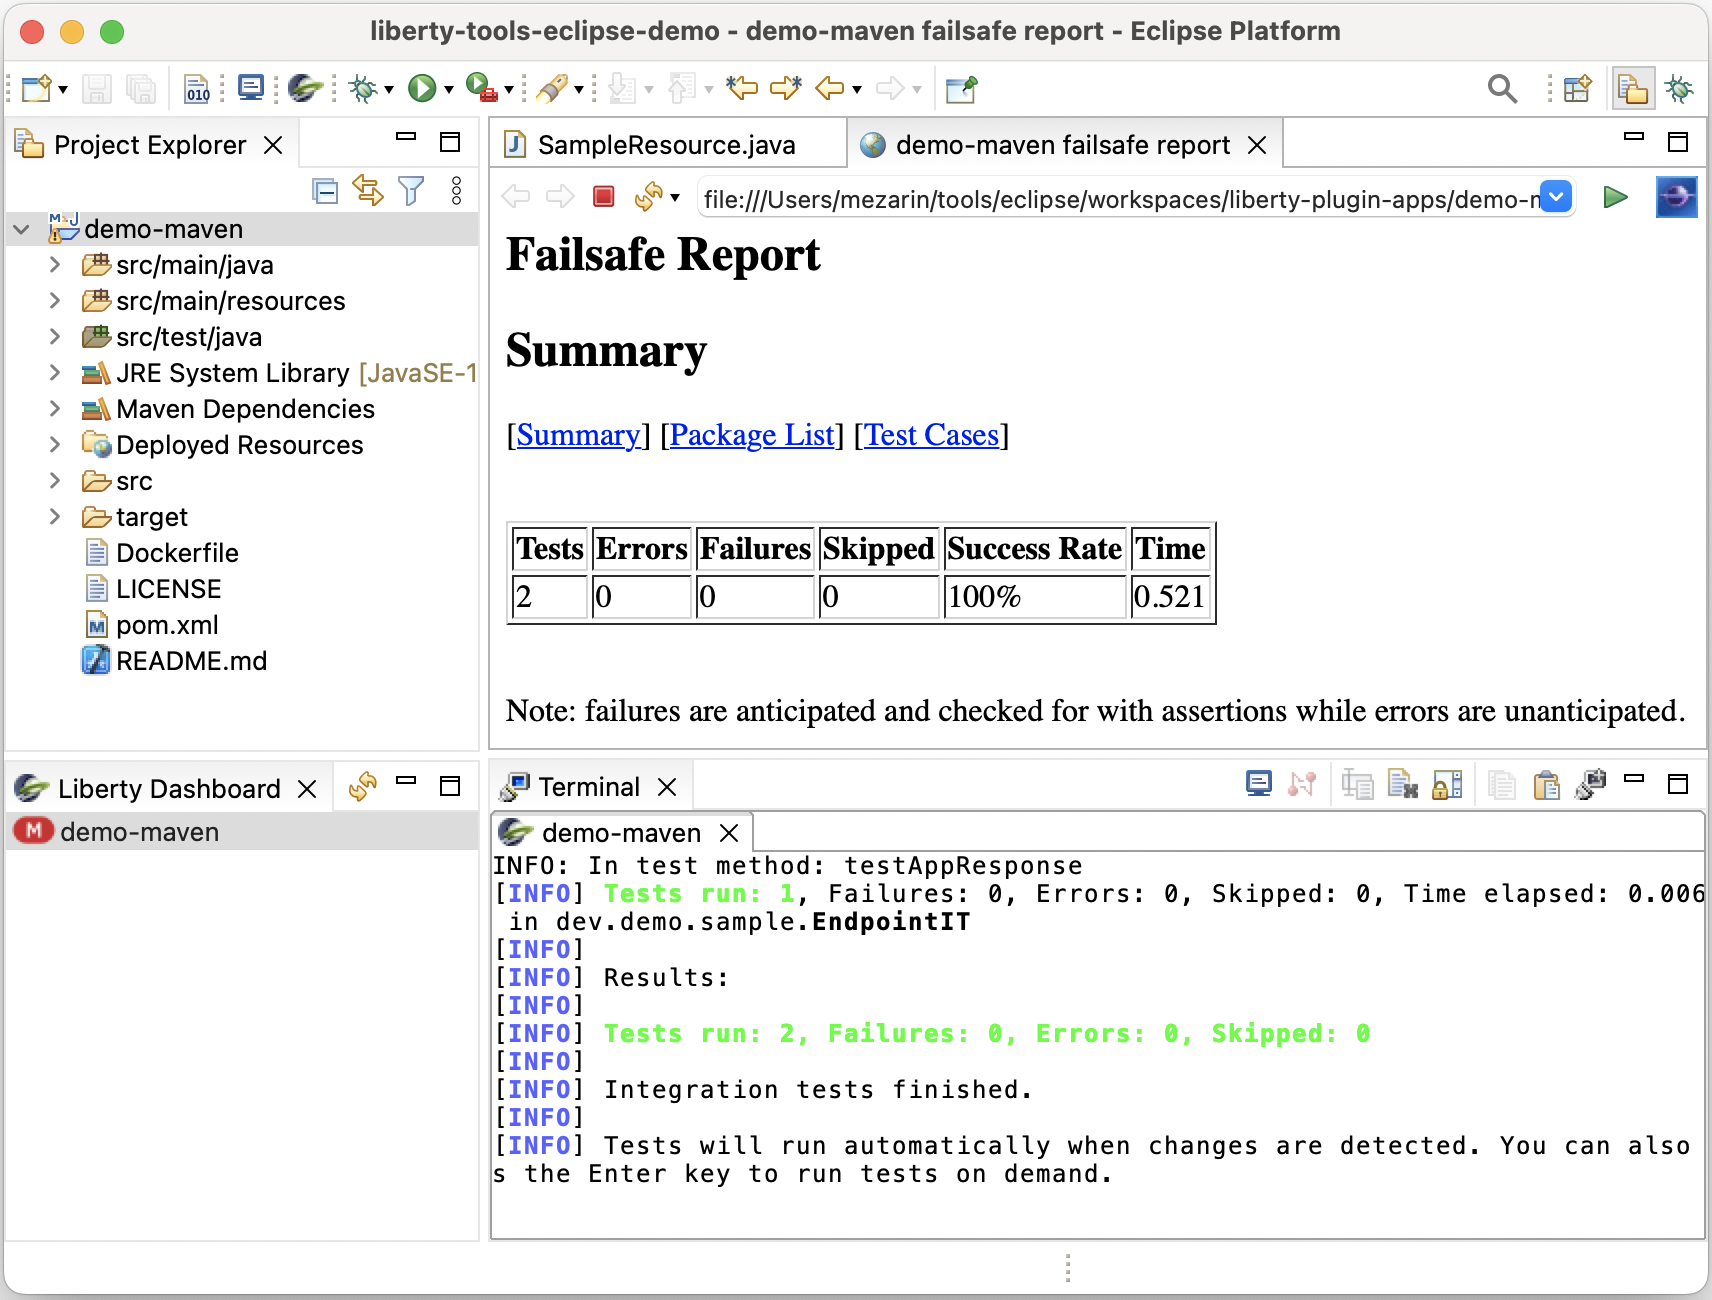The image size is (1712, 1300).
Task: Click the binary 010 toolbar icon
Action: pos(198,89)
